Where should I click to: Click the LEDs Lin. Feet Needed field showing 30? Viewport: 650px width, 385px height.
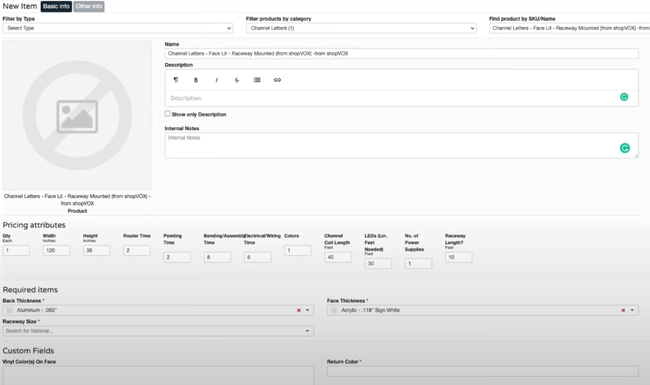pos(378,264)
